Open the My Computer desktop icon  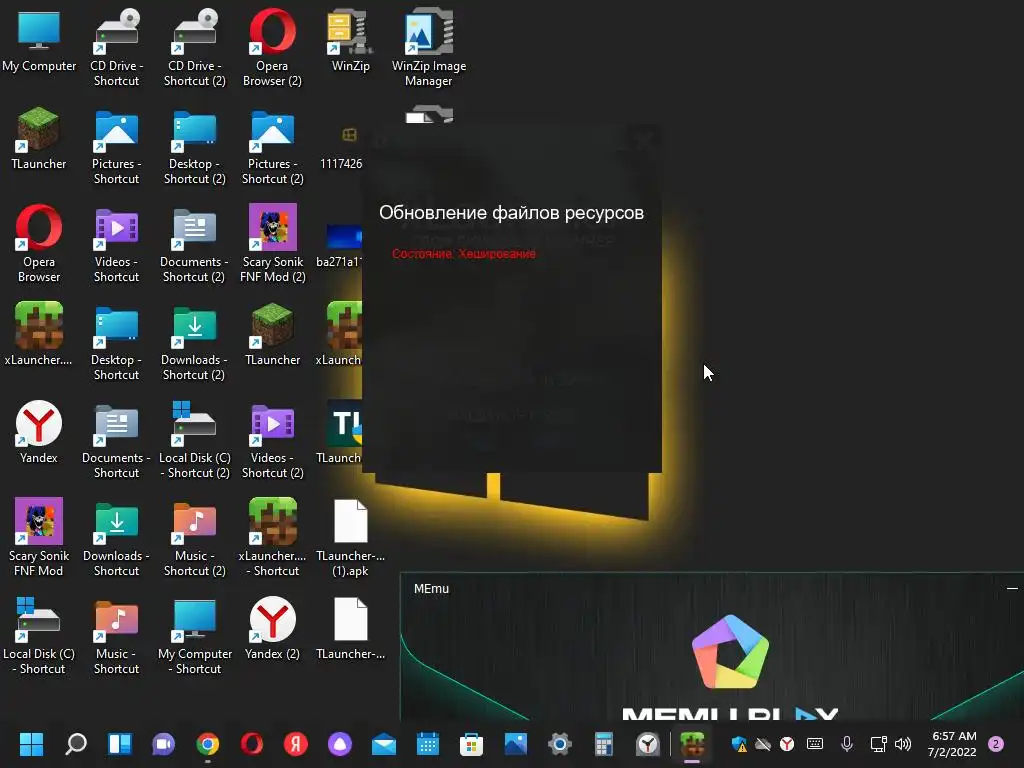click(39, 41)
